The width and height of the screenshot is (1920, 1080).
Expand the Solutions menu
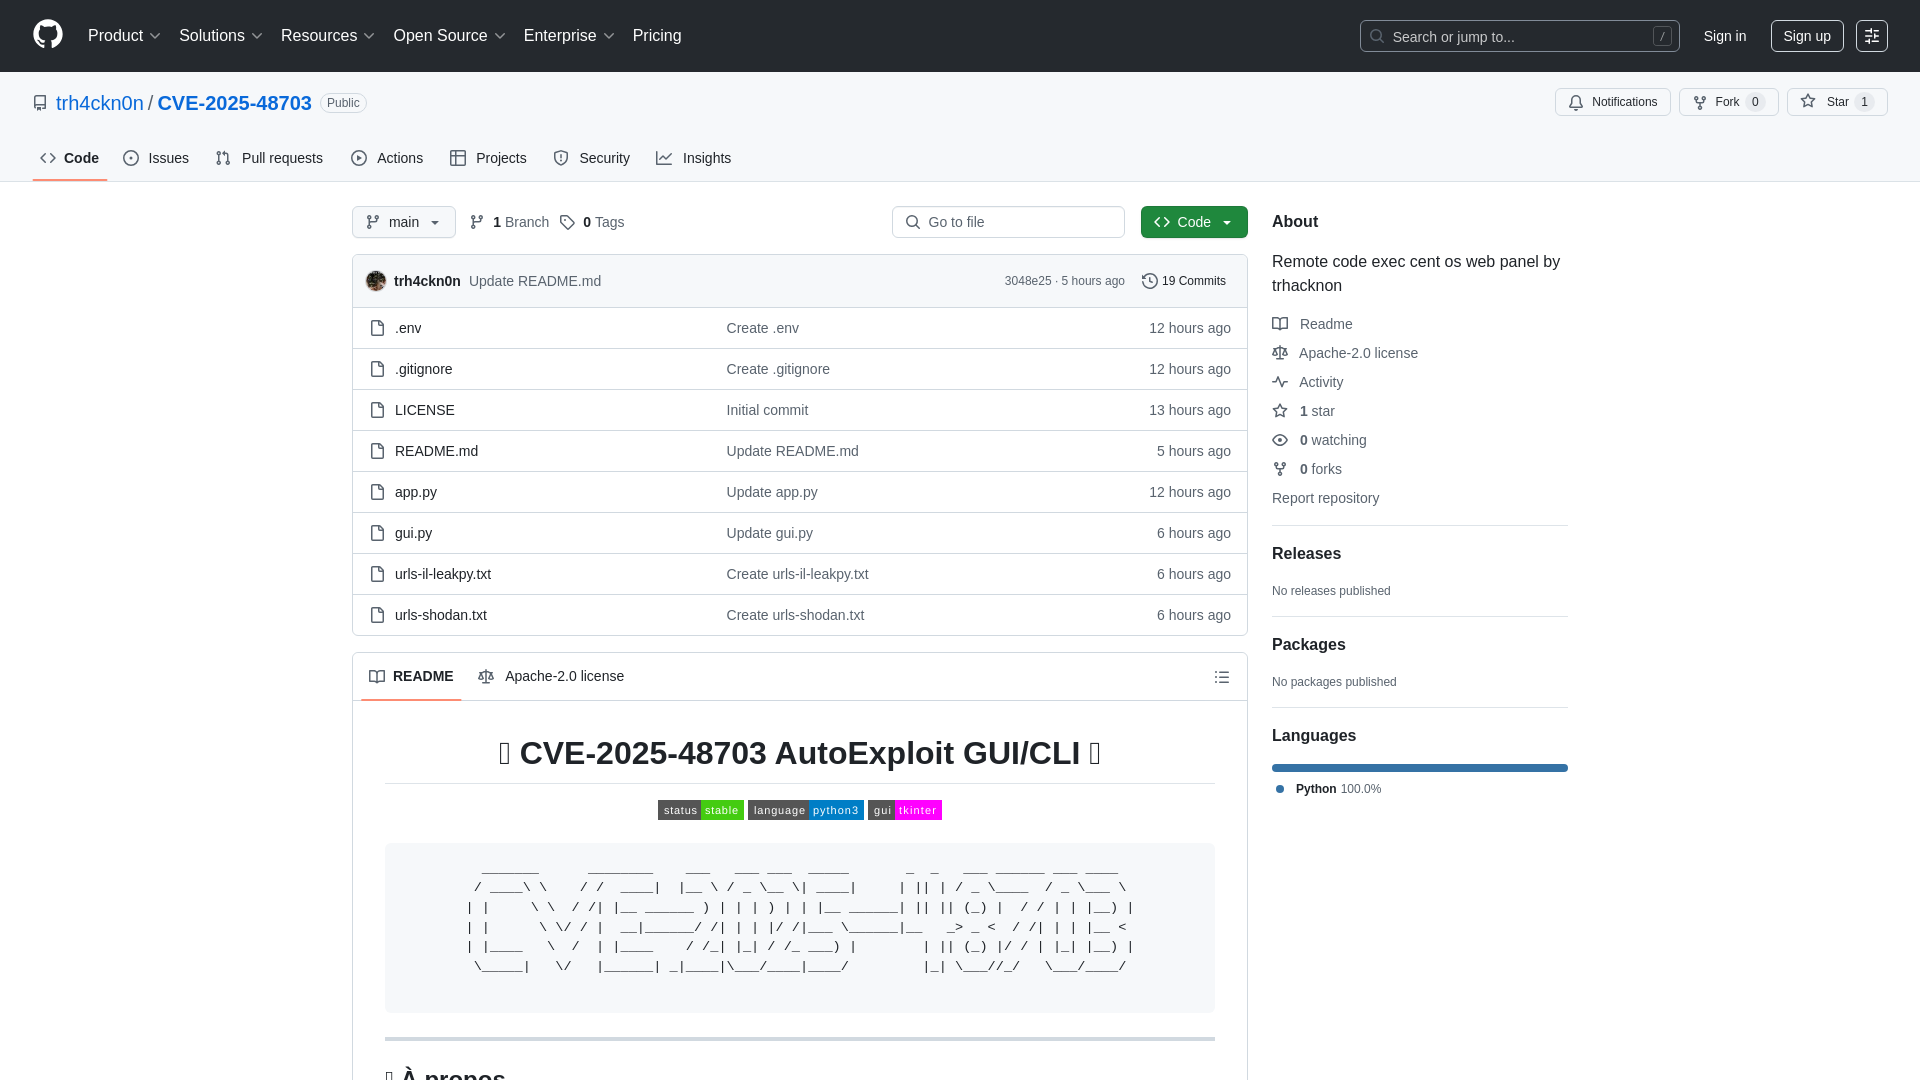coord(220,36)
